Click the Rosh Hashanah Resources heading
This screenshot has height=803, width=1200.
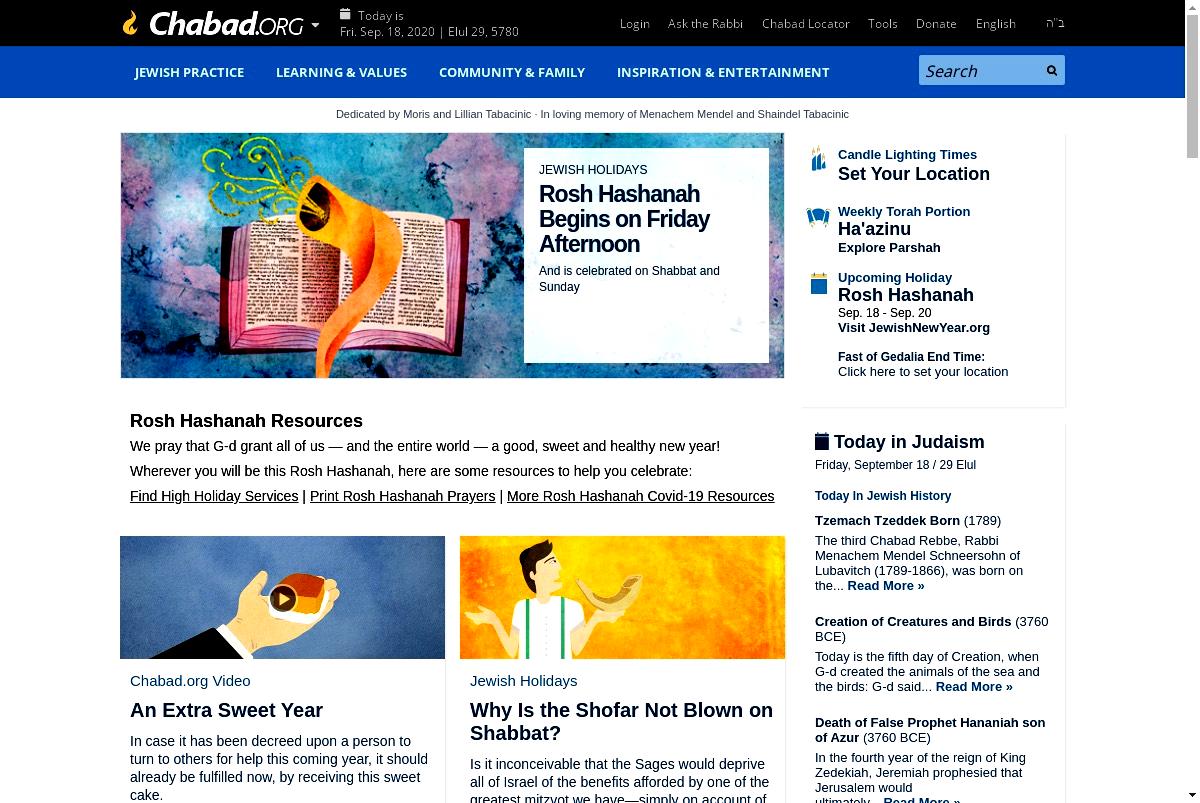point(246,421)
